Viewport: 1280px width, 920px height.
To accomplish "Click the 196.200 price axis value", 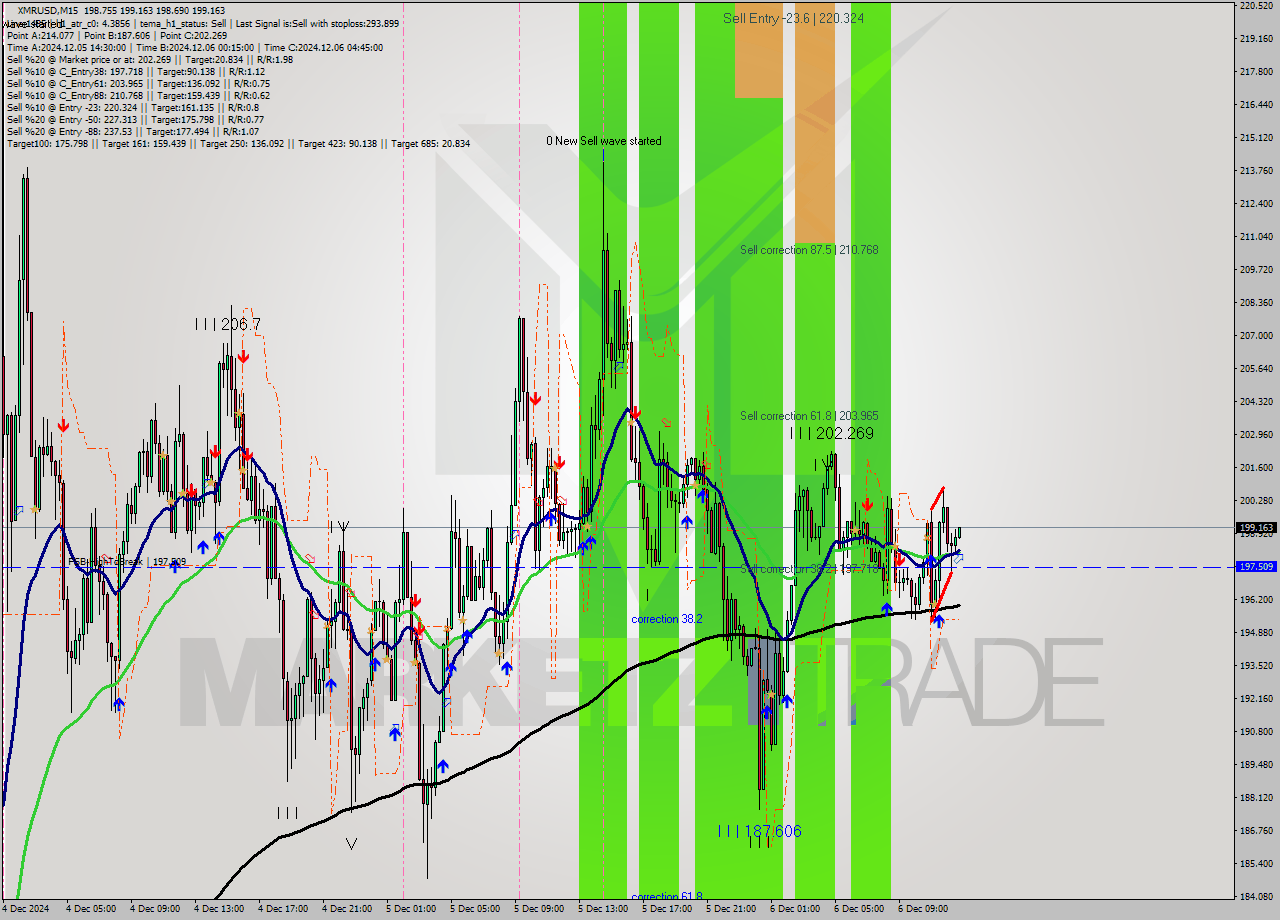I will coord(1256,599).
